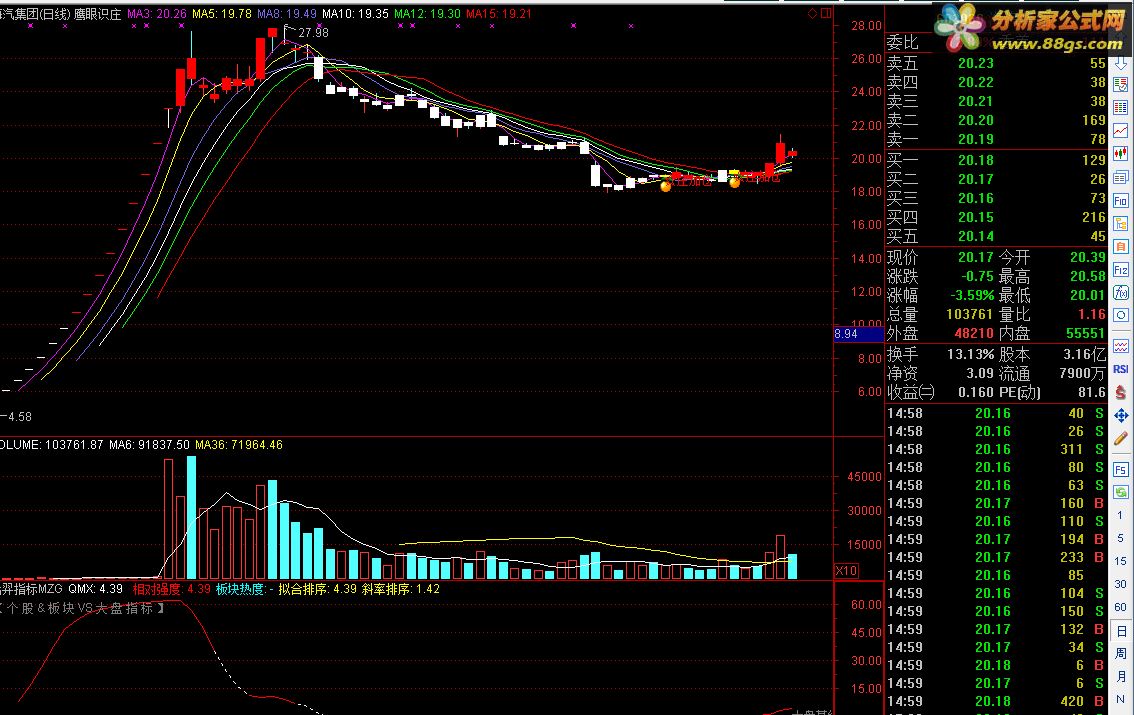Switch to 30-minute period
1134x715 pixels.
click(1120, 584)
